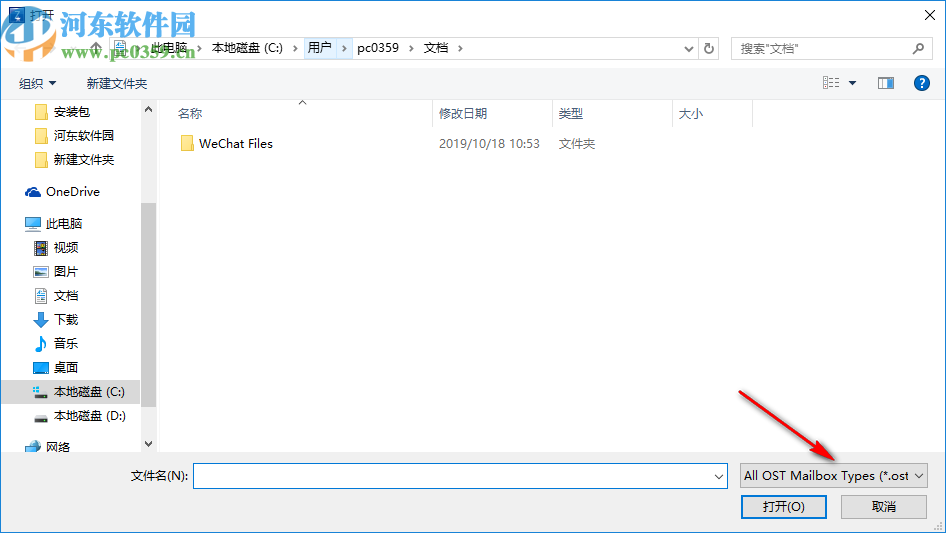This screenshot has height=533, width=946.
Task: Expand the address bar history dropdown
Action: click(x=688, y=49)
